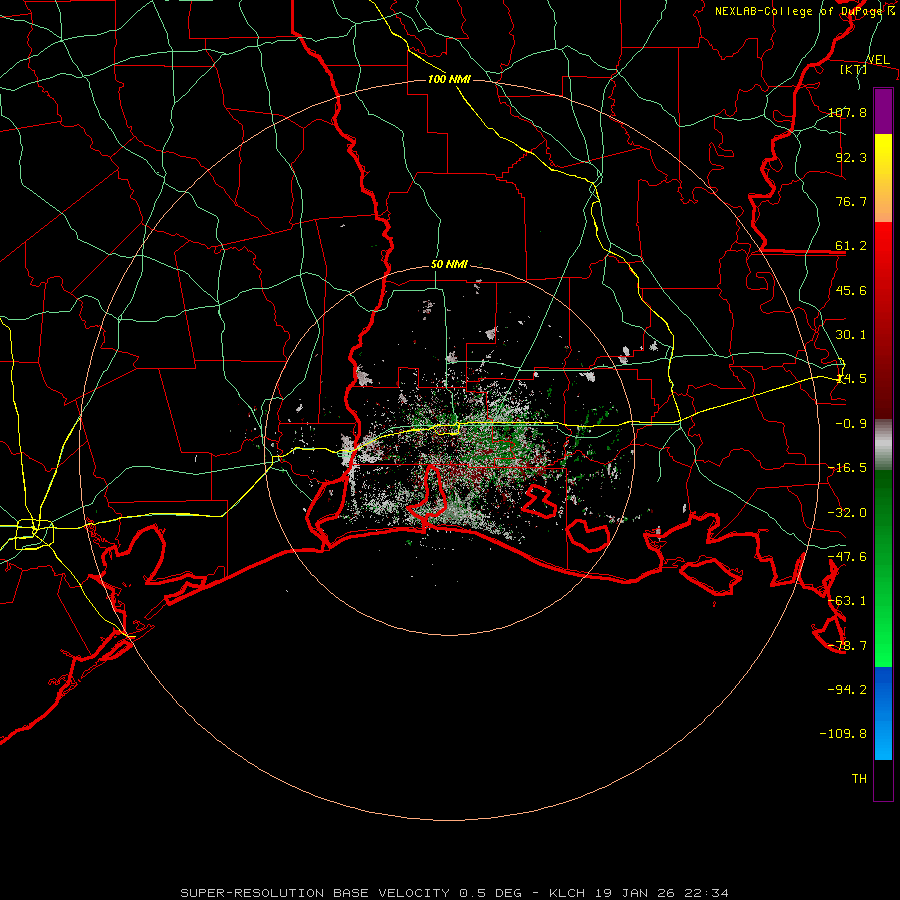
Task: Click the 14.5 scale value
Action: pyautogui.click(x=851, y=379)
